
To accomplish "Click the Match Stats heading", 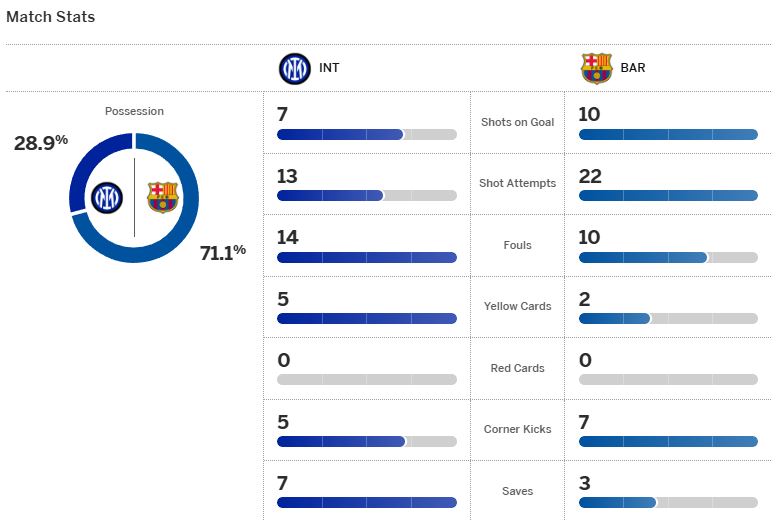I will (x=50, y=17).
